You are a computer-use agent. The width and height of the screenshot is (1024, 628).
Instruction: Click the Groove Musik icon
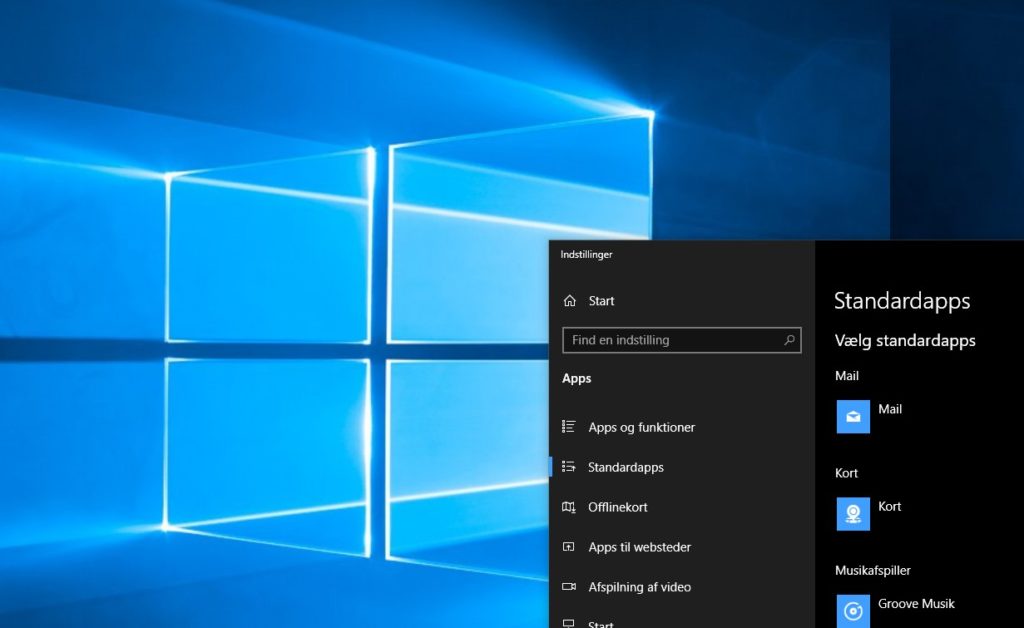click(852, 609)
